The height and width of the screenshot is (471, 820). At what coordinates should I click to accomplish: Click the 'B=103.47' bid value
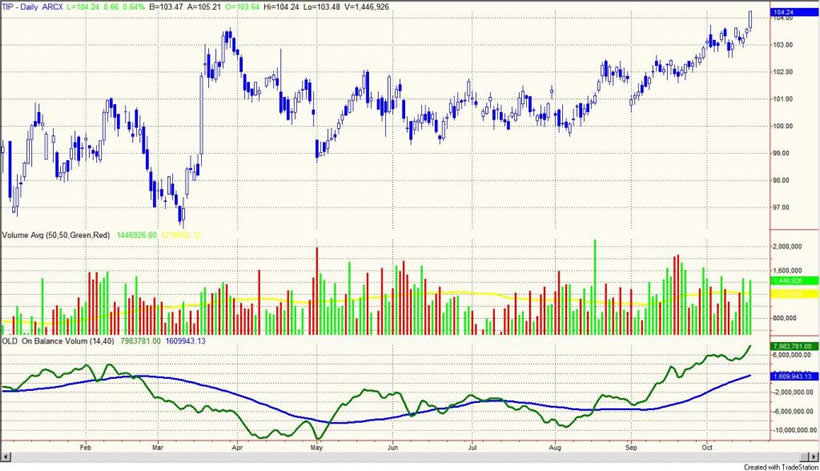[x=166, y=7]
